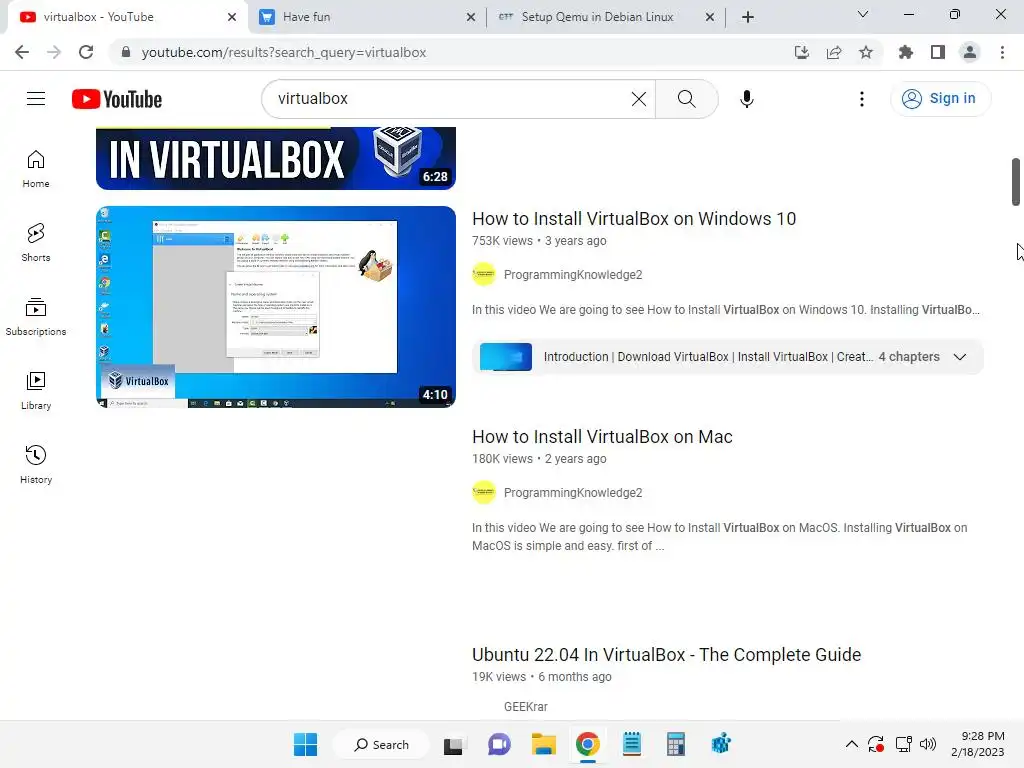
Task: Open How to Install VirtualBox on Mac
Action: [x=602, y=437]
